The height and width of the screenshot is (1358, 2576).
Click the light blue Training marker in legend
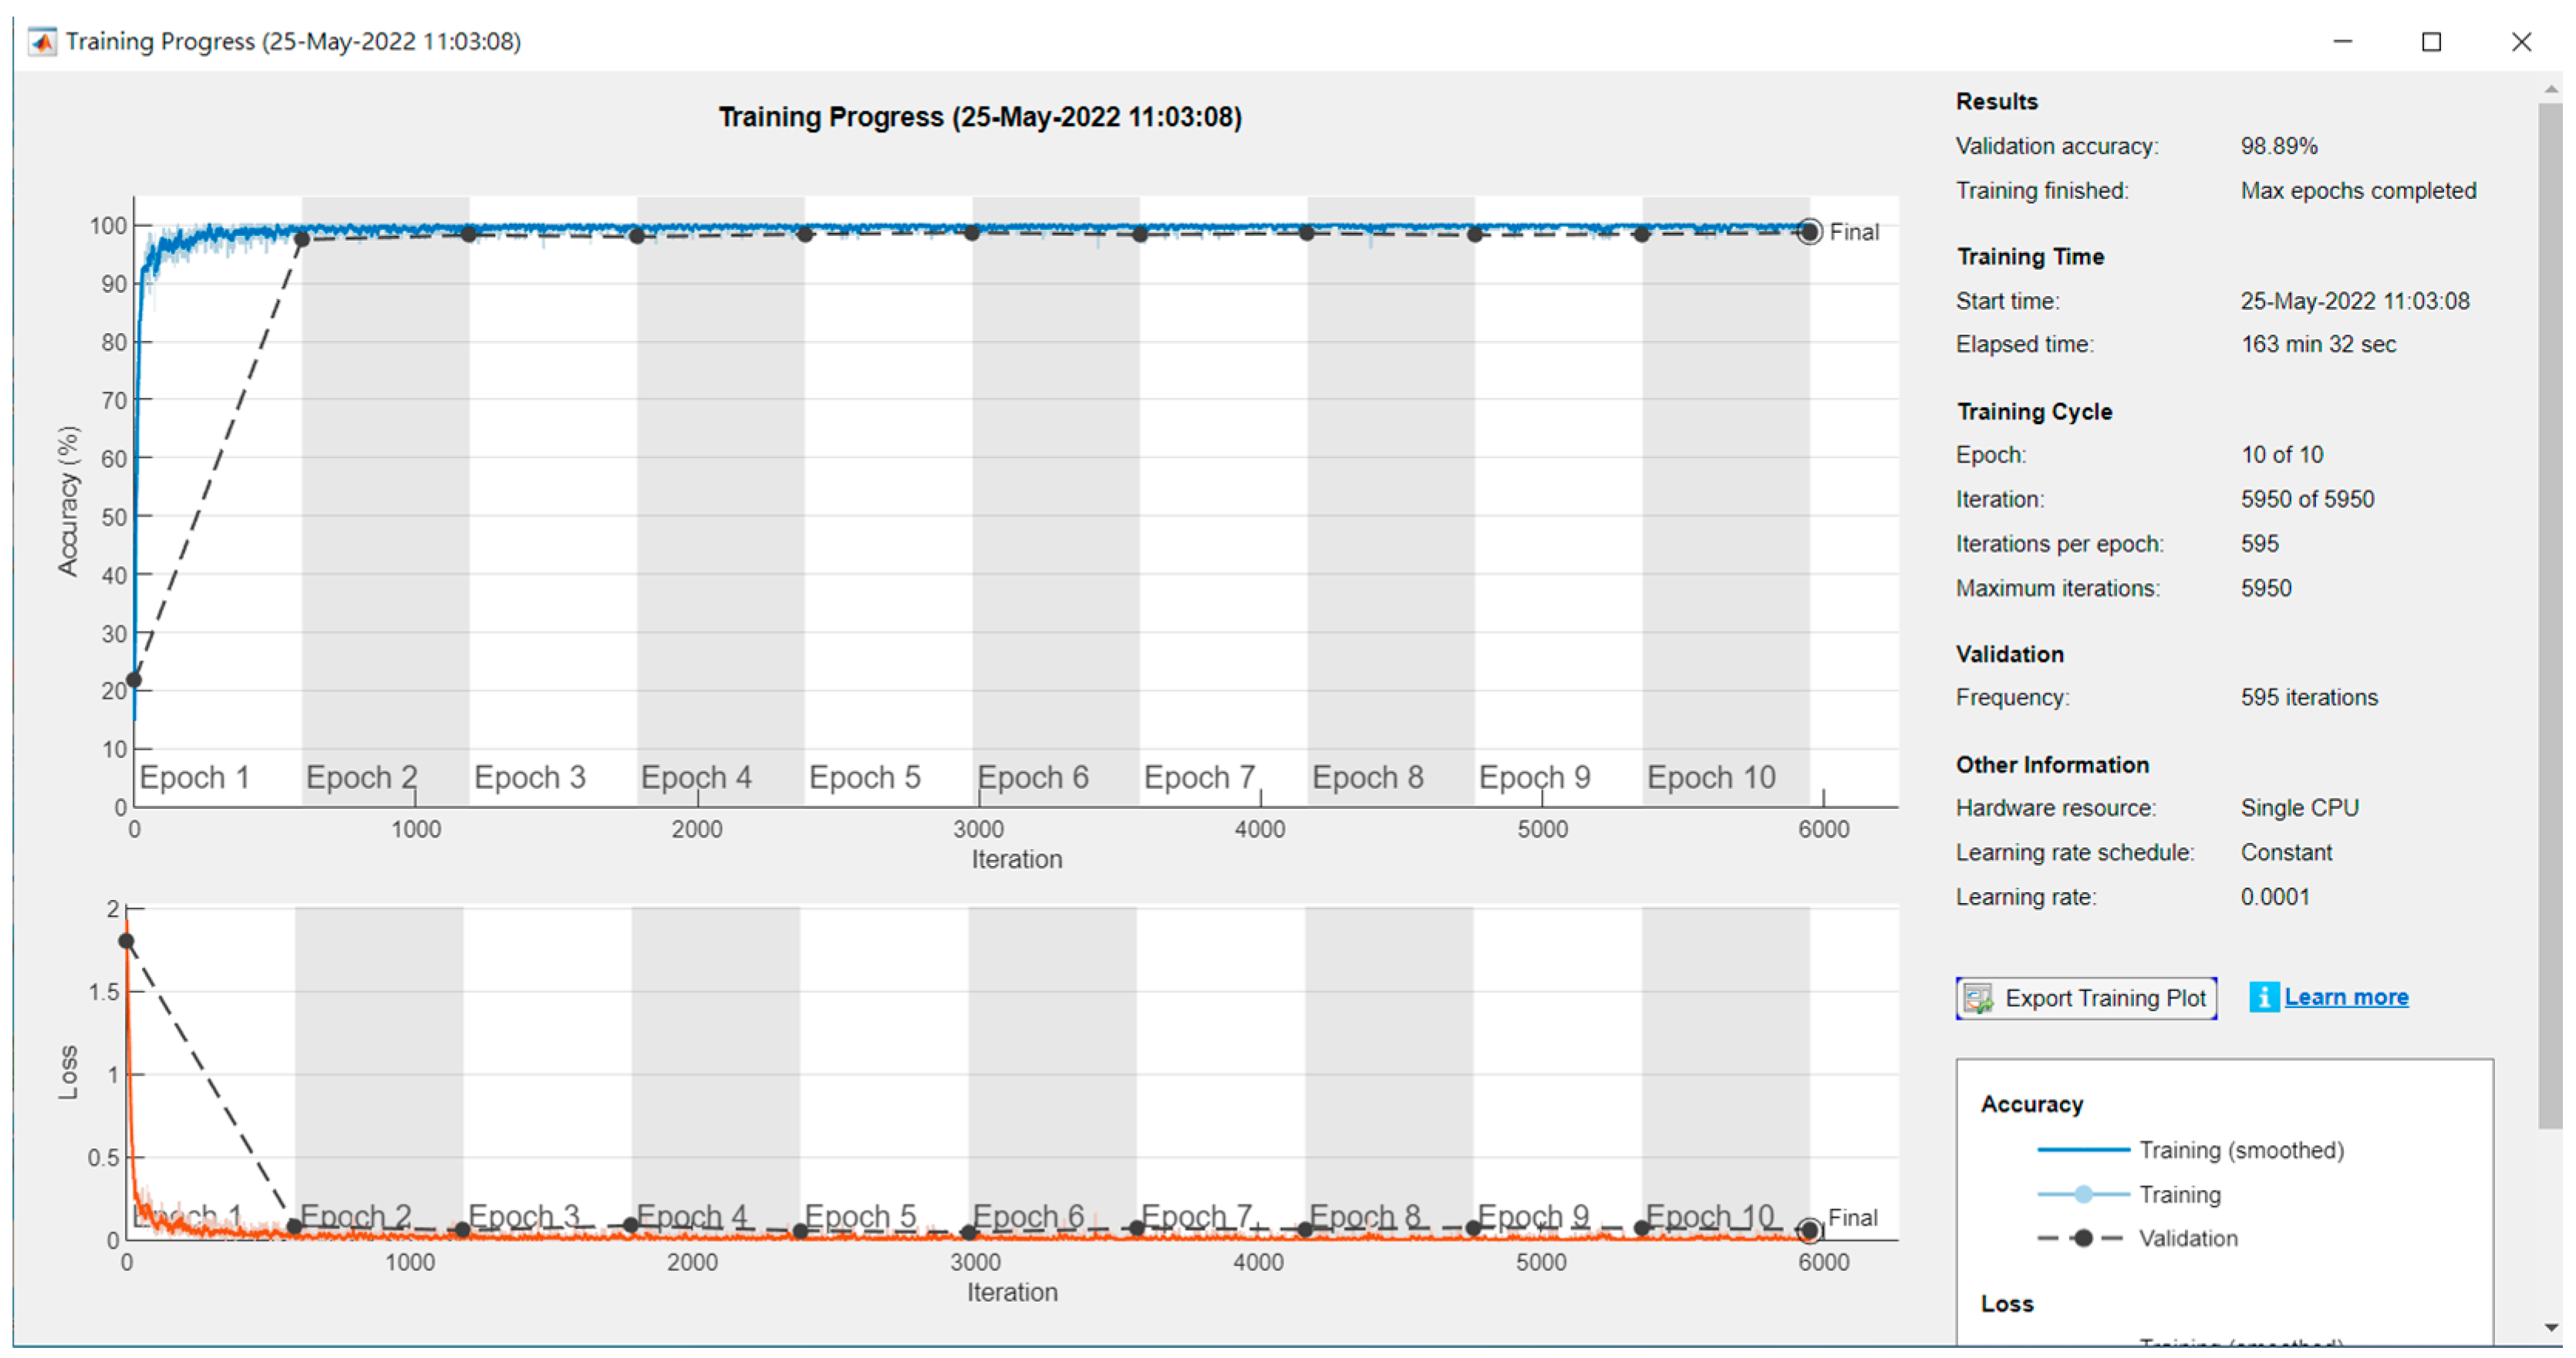(x=2083, y=1194)
